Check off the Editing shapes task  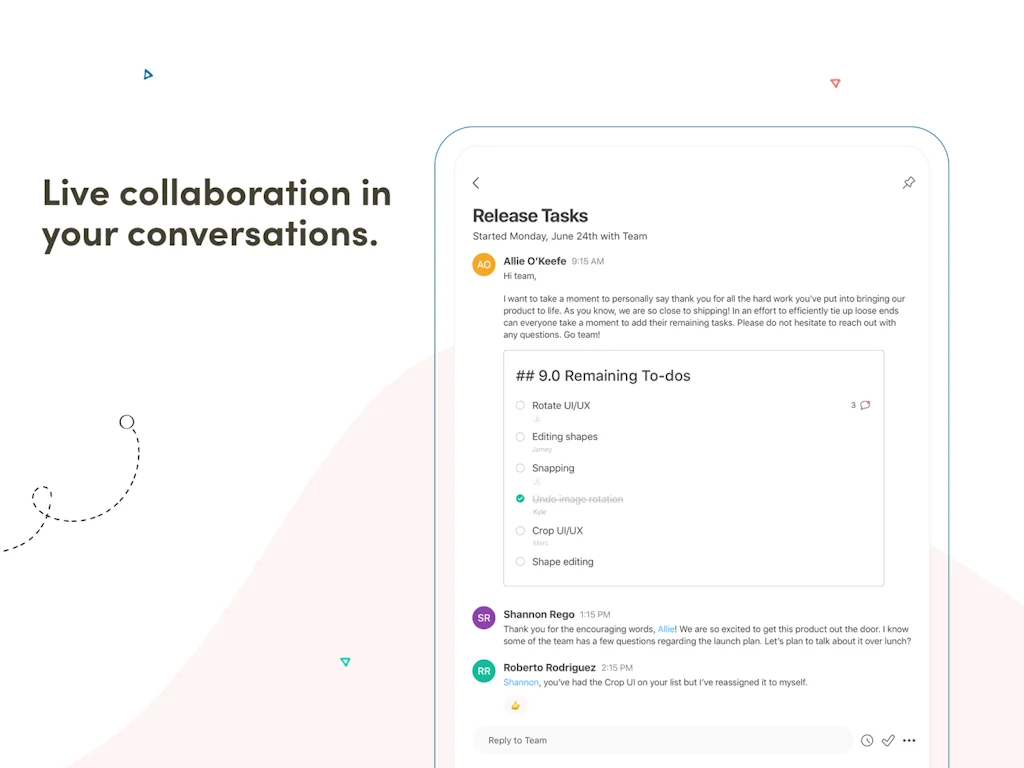[x=520, y=436]
